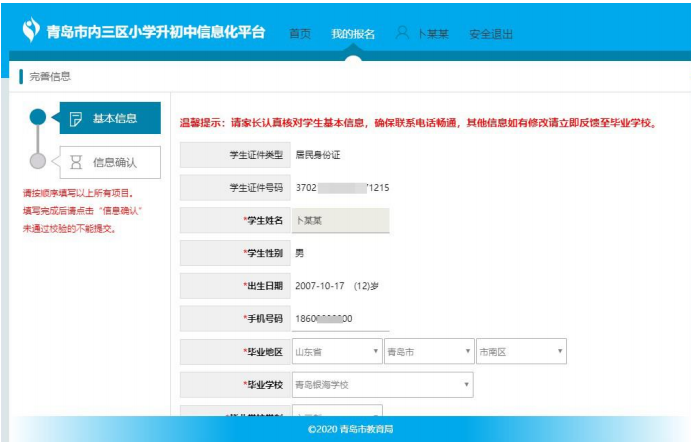Click the gray step circle for 信息确认
The height and width of the screenshot is (442, 691).
click(x=38, y=161)
